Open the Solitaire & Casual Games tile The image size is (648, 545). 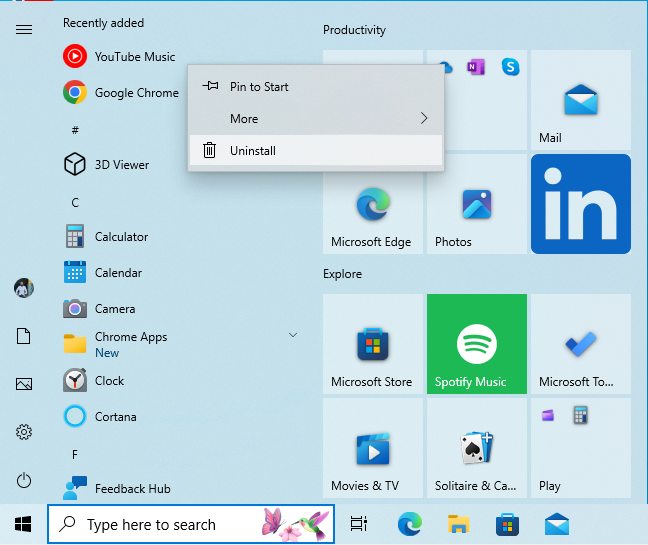(x=476, y=448)
